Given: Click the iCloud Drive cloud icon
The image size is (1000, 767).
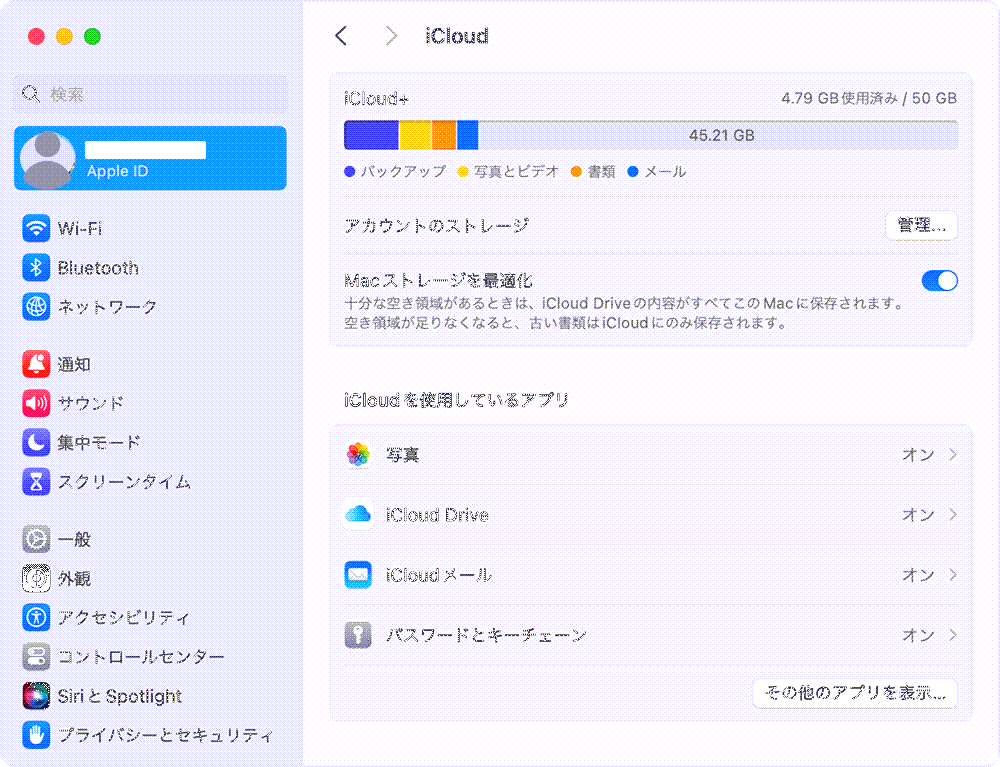Looking at the screenshot, I should point(358,515).
